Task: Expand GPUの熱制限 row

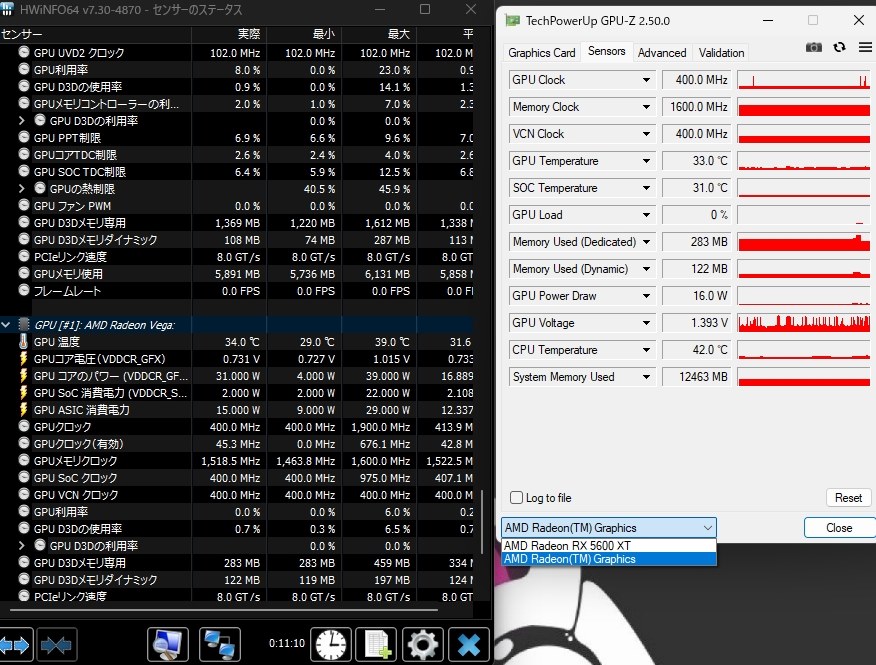Action: pyautogui.click(x=21, y=189)
